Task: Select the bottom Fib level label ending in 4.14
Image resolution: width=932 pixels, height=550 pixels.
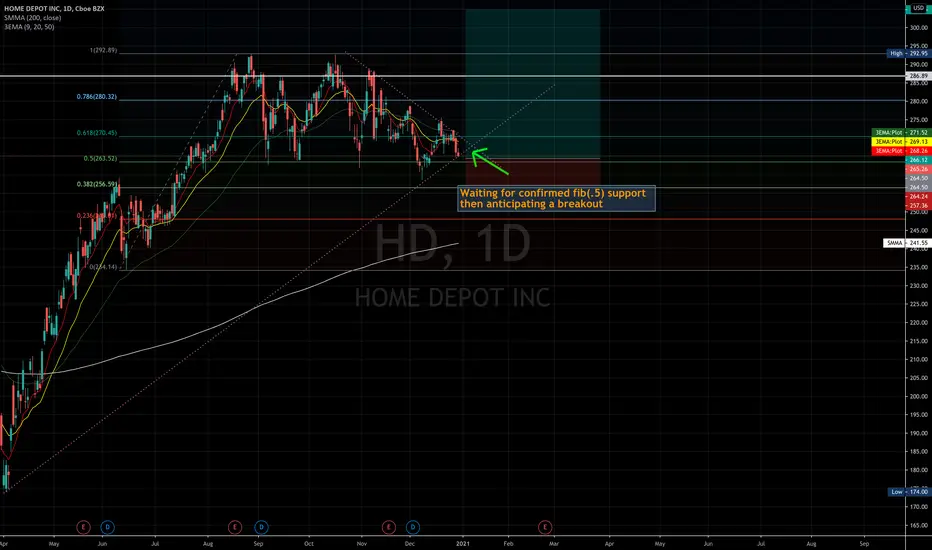Action: coord(103,267)
